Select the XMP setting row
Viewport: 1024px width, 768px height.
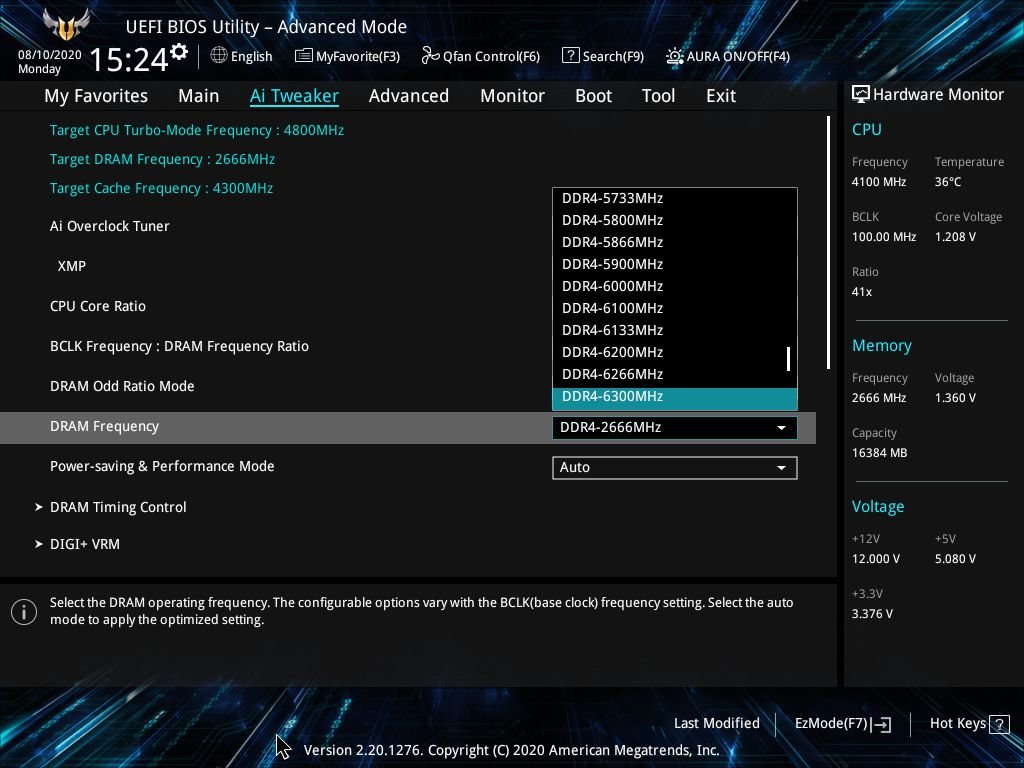point(72,266)
